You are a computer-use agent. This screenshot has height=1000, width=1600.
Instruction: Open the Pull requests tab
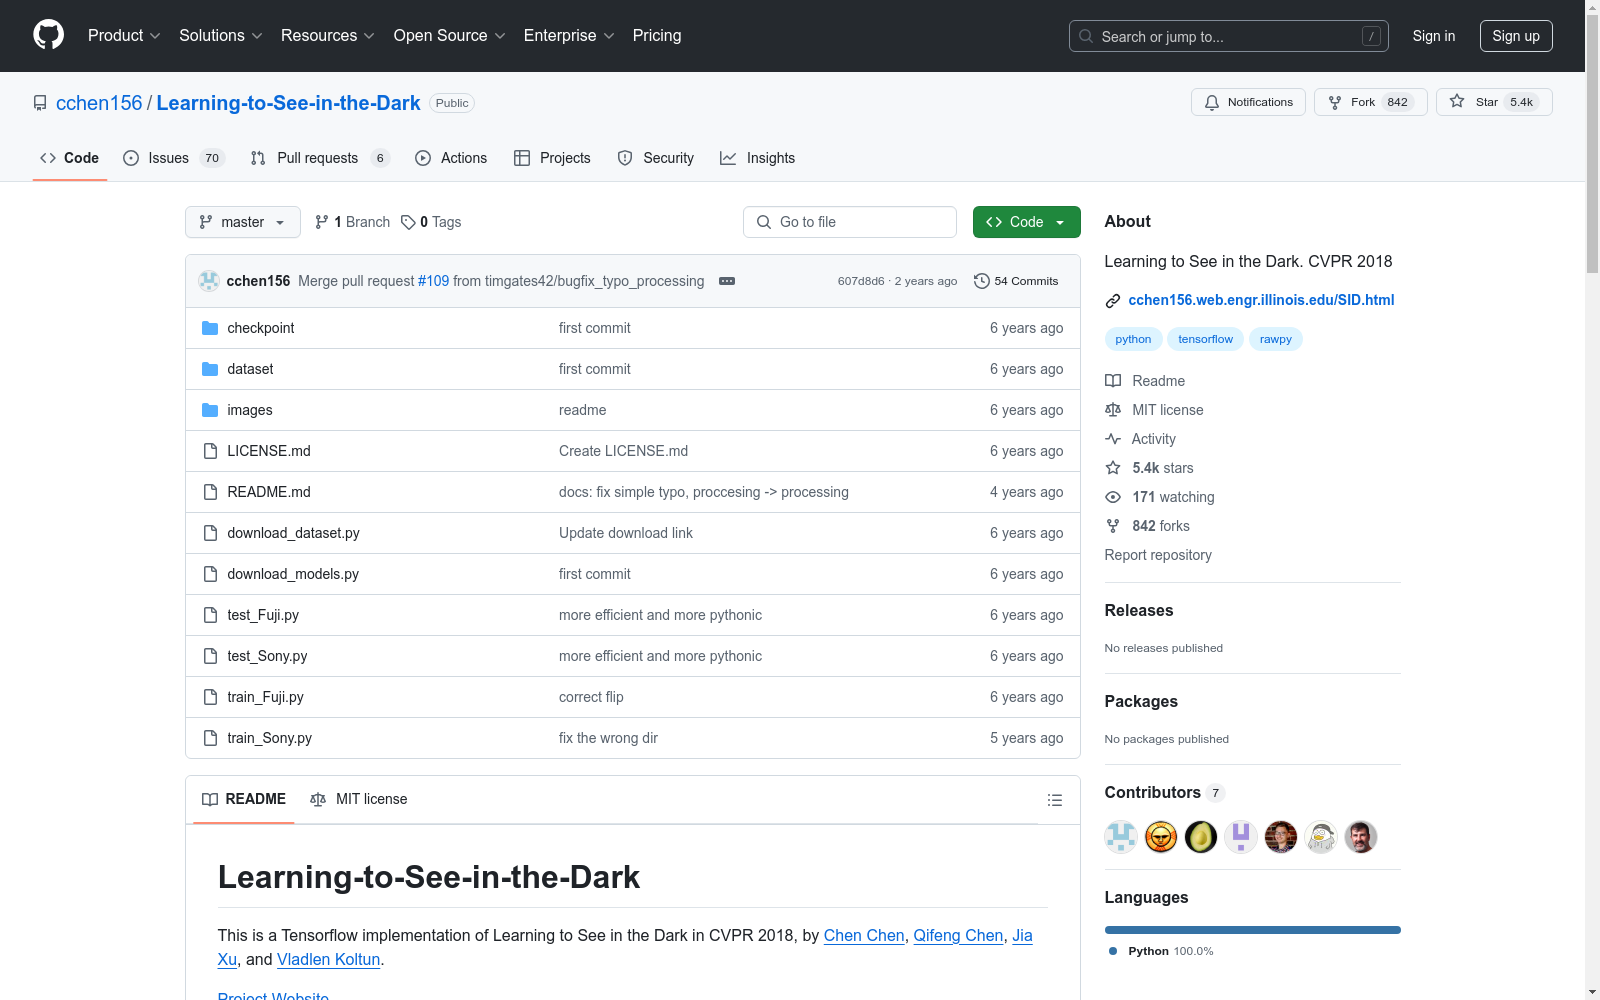click(x=319, y=158)
